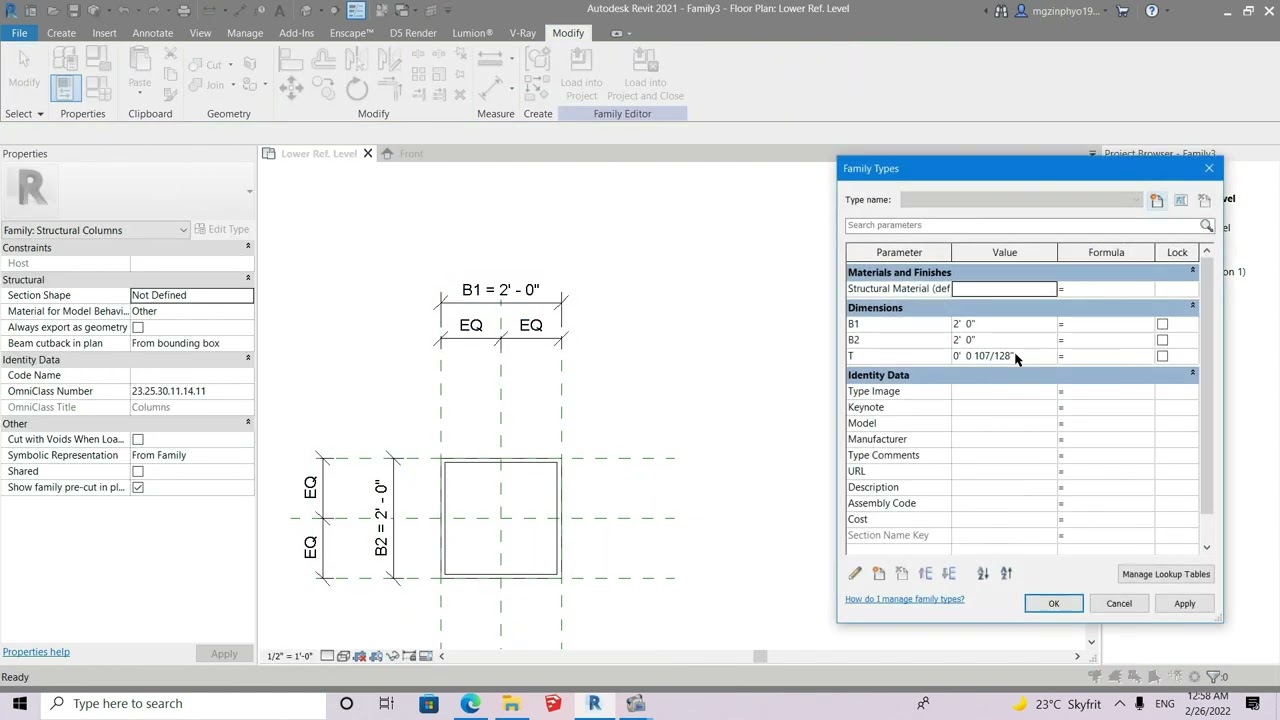1280x720 pixels.
Task: Click the Move parameter up icon
Action: click(925, 574)
